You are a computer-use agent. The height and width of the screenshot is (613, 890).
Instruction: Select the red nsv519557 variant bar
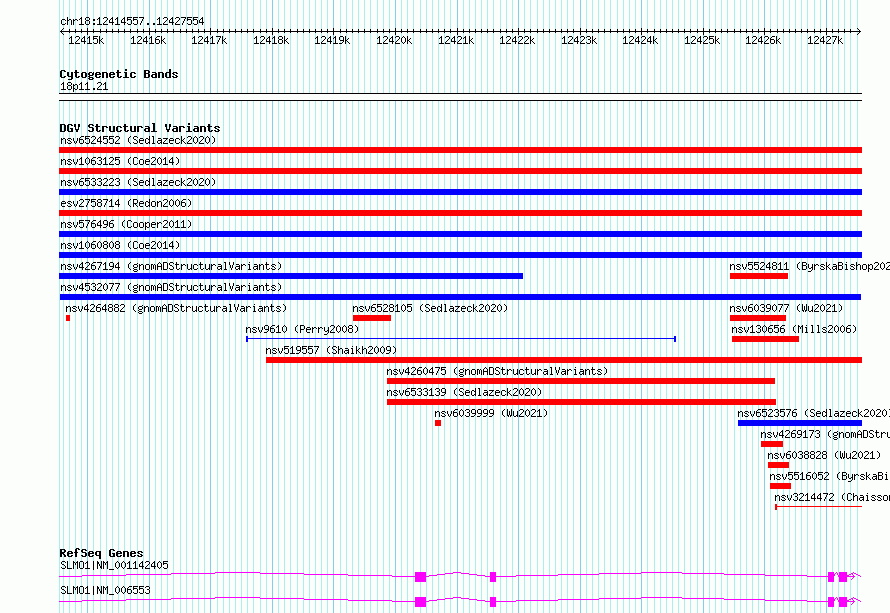click(564, 360)
